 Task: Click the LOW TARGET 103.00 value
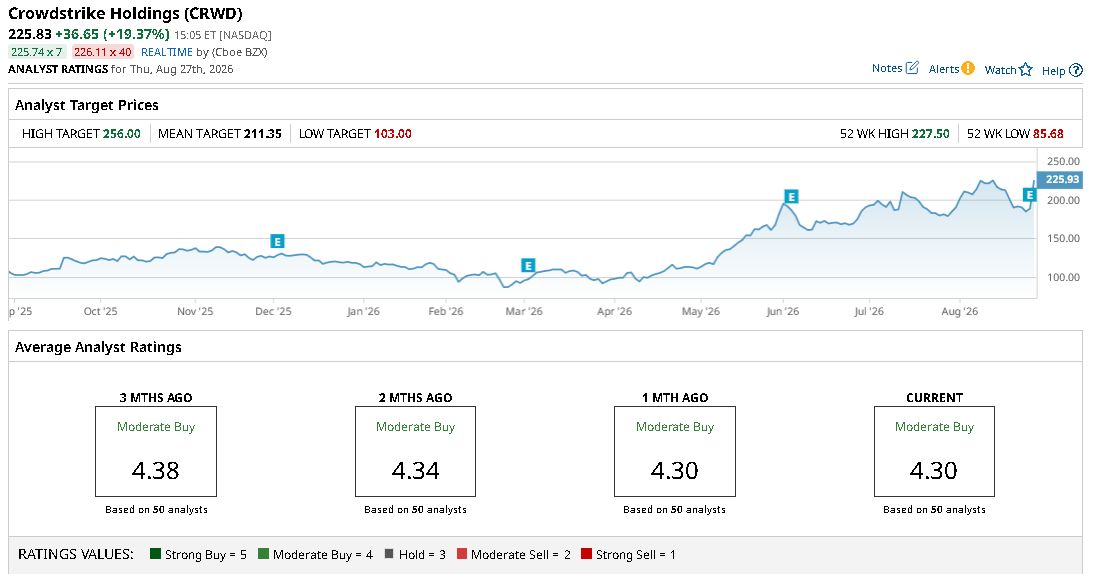point(392,134)
